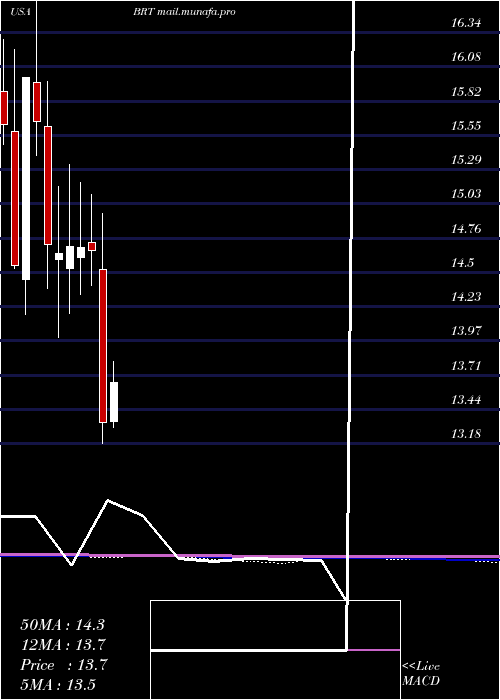Screen dimensions: 500x700
Task: Click the 16.08 price axis label
Action: [466, 57]
